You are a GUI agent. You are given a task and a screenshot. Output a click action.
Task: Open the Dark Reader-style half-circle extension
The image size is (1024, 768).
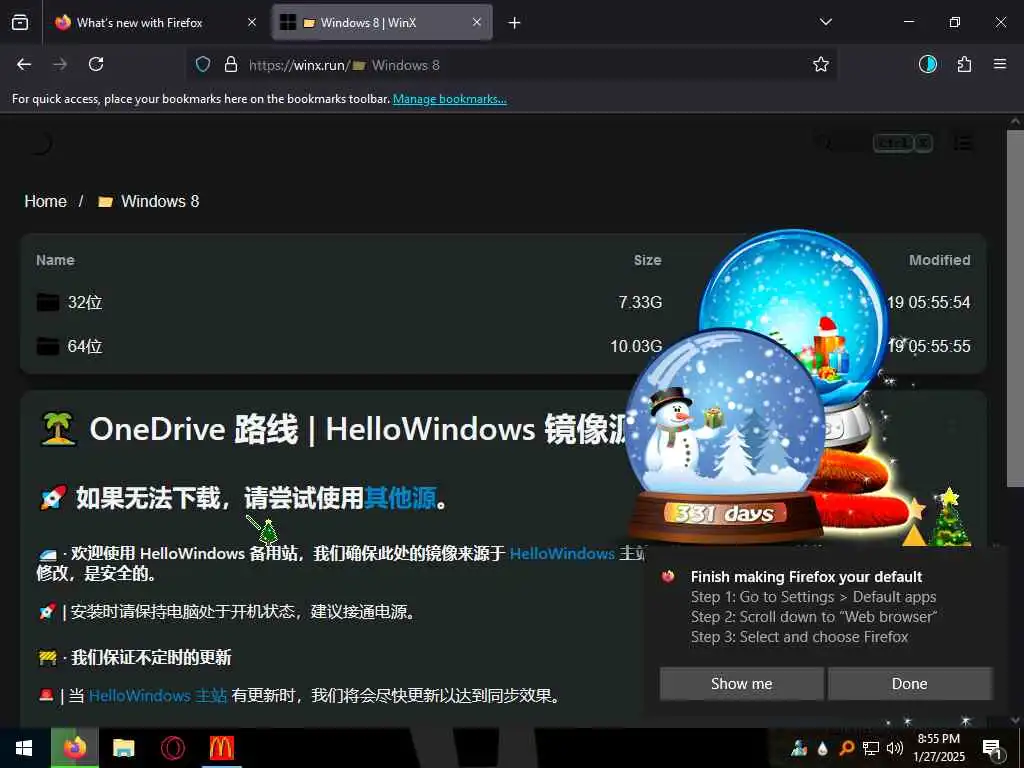tap(927, 64)
